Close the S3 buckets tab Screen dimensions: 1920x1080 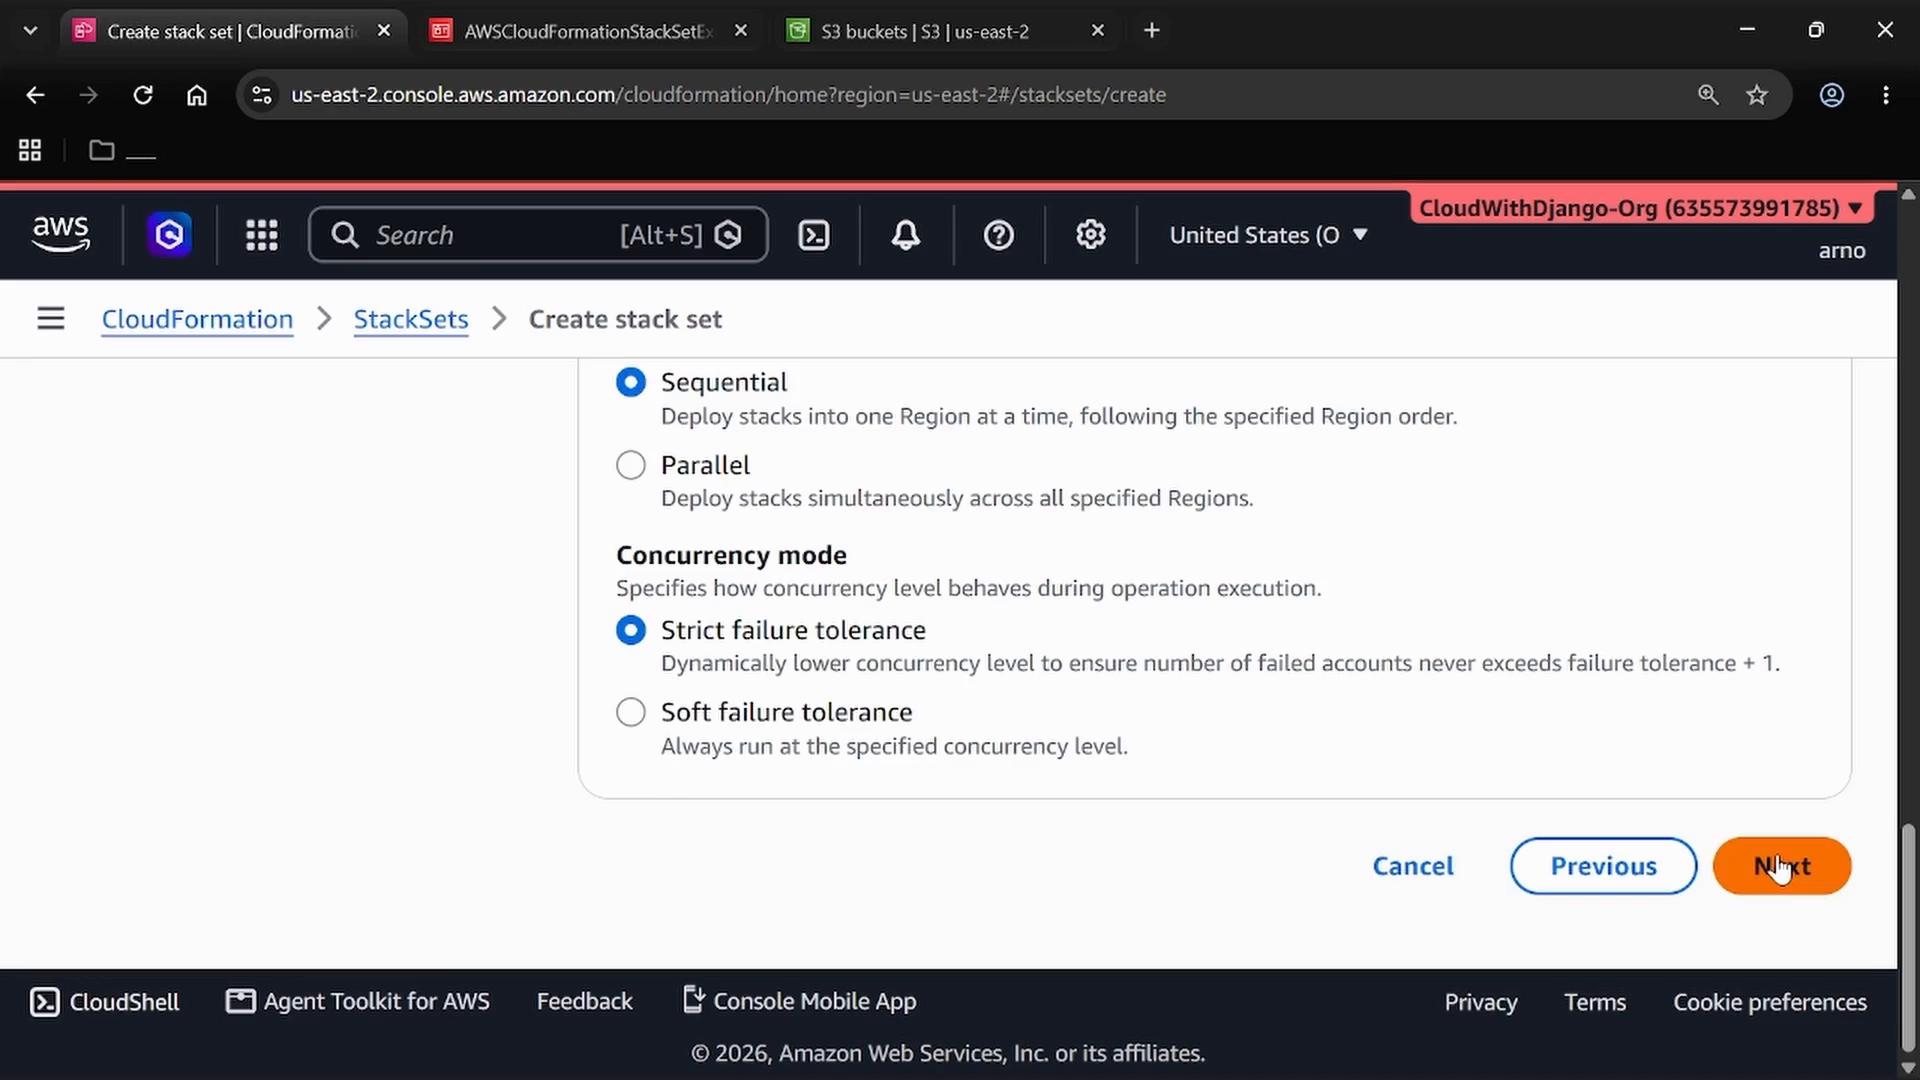tap(1098, 31)
